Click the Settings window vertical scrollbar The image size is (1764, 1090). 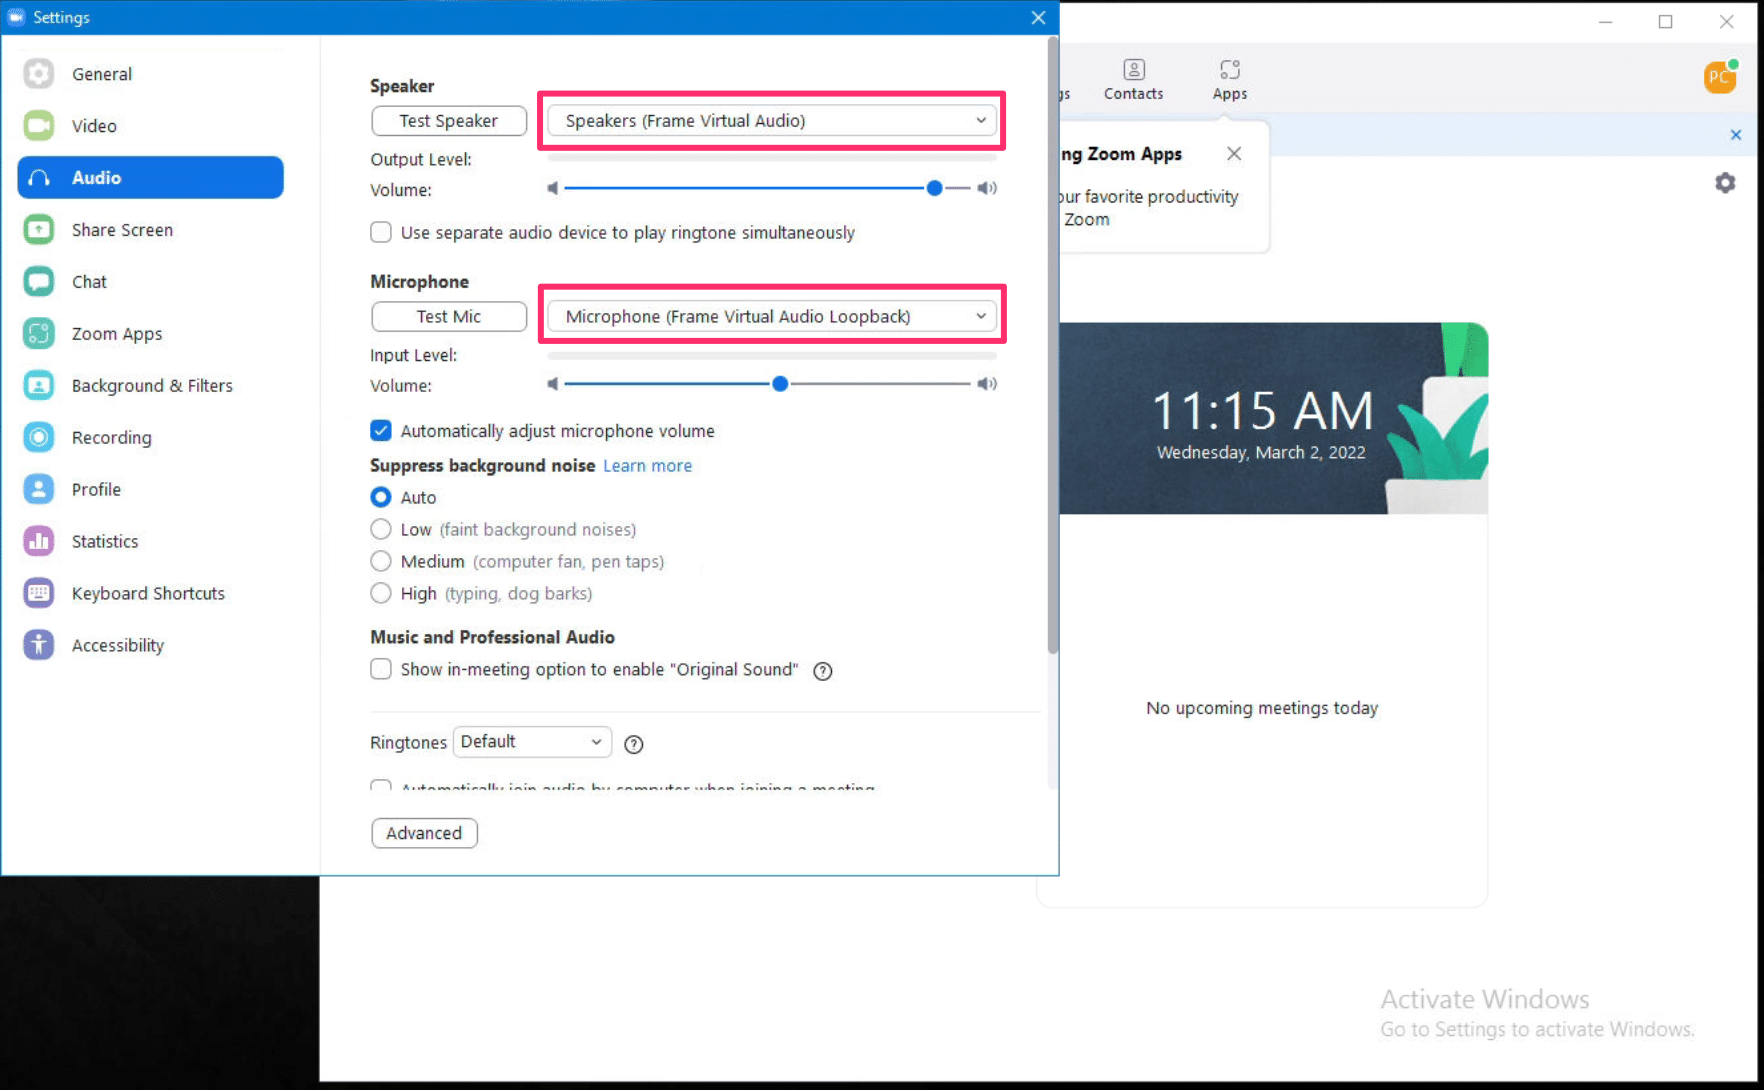click(1052, 345)
